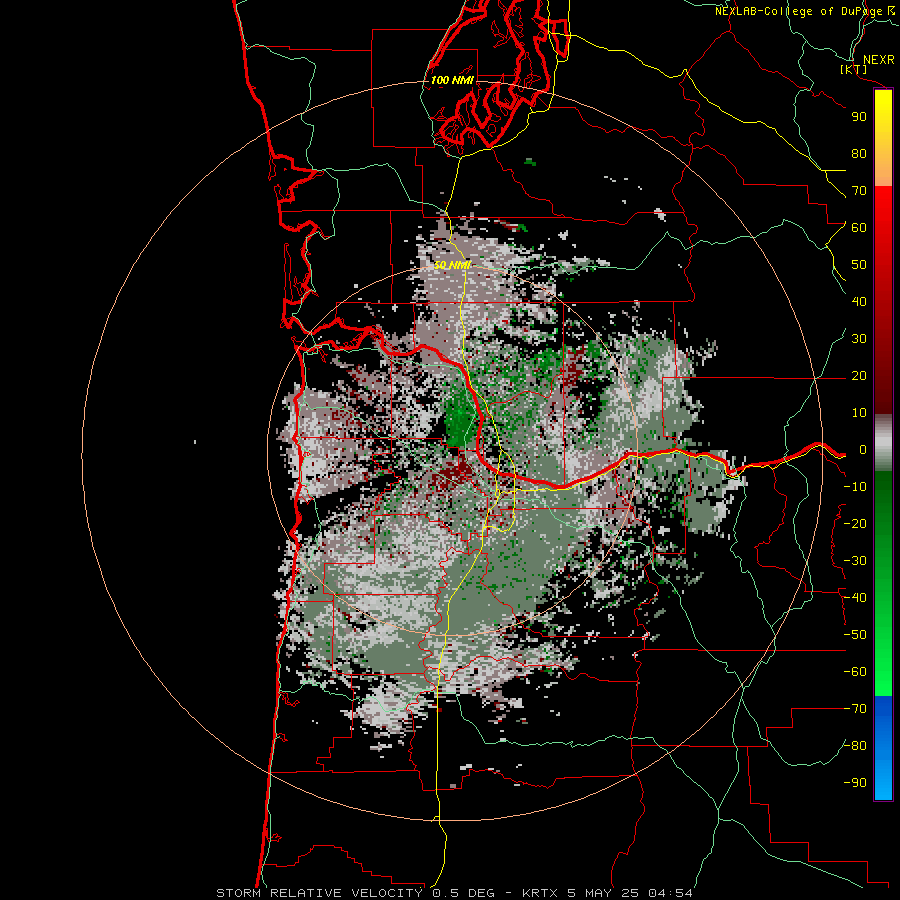Click the 10 value on velocity scale
The width and height of the screenshot is (900, 900).
(x=859, y=413)
